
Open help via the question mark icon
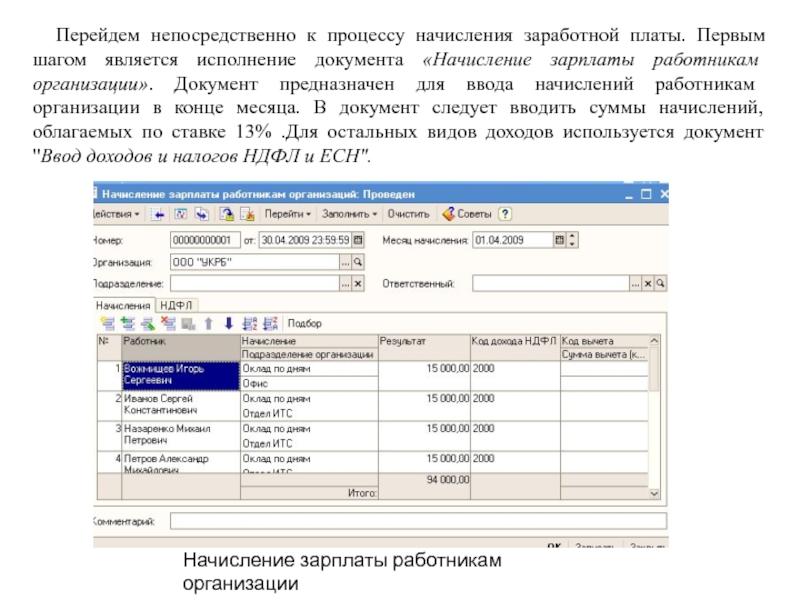505,214
